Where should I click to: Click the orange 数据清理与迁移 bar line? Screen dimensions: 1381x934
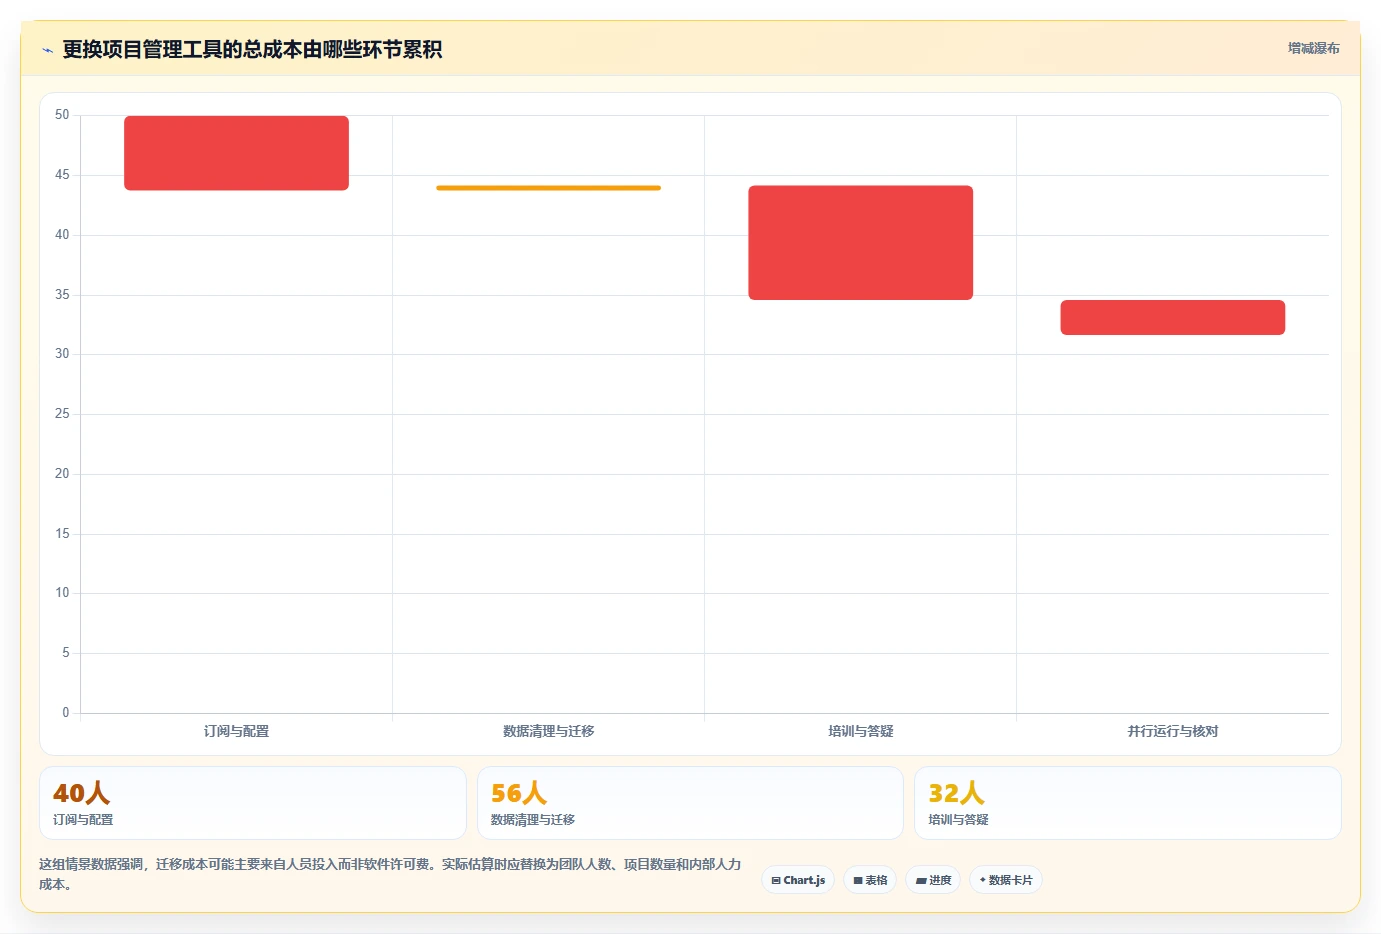click(548, 188)
